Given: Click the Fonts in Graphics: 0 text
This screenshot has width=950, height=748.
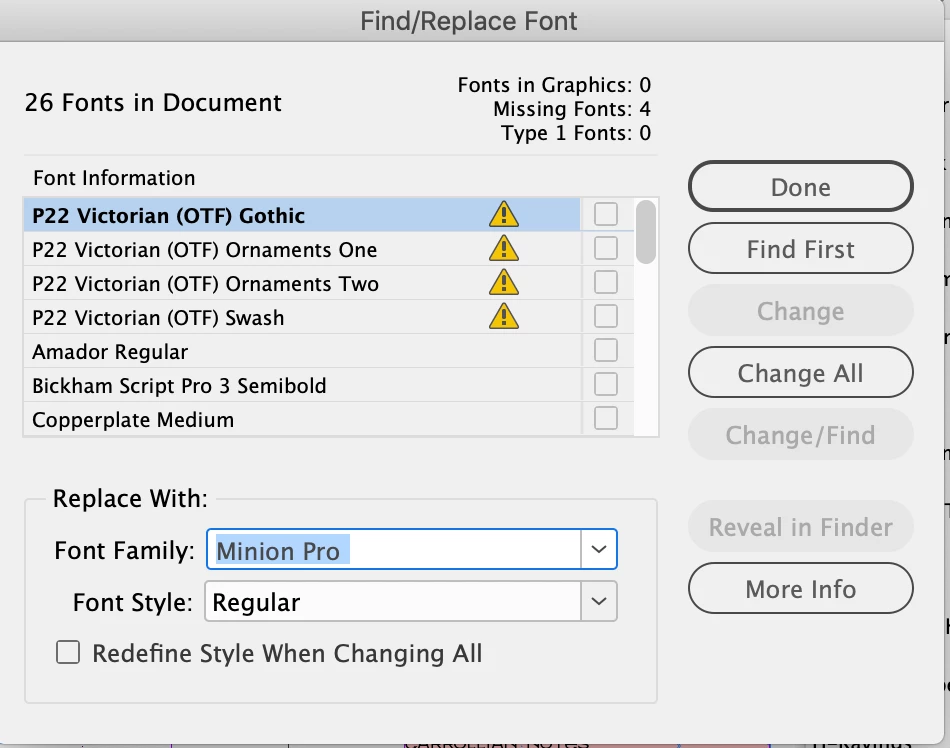Looking at the screenshot, I should click(x=554, y=85).
